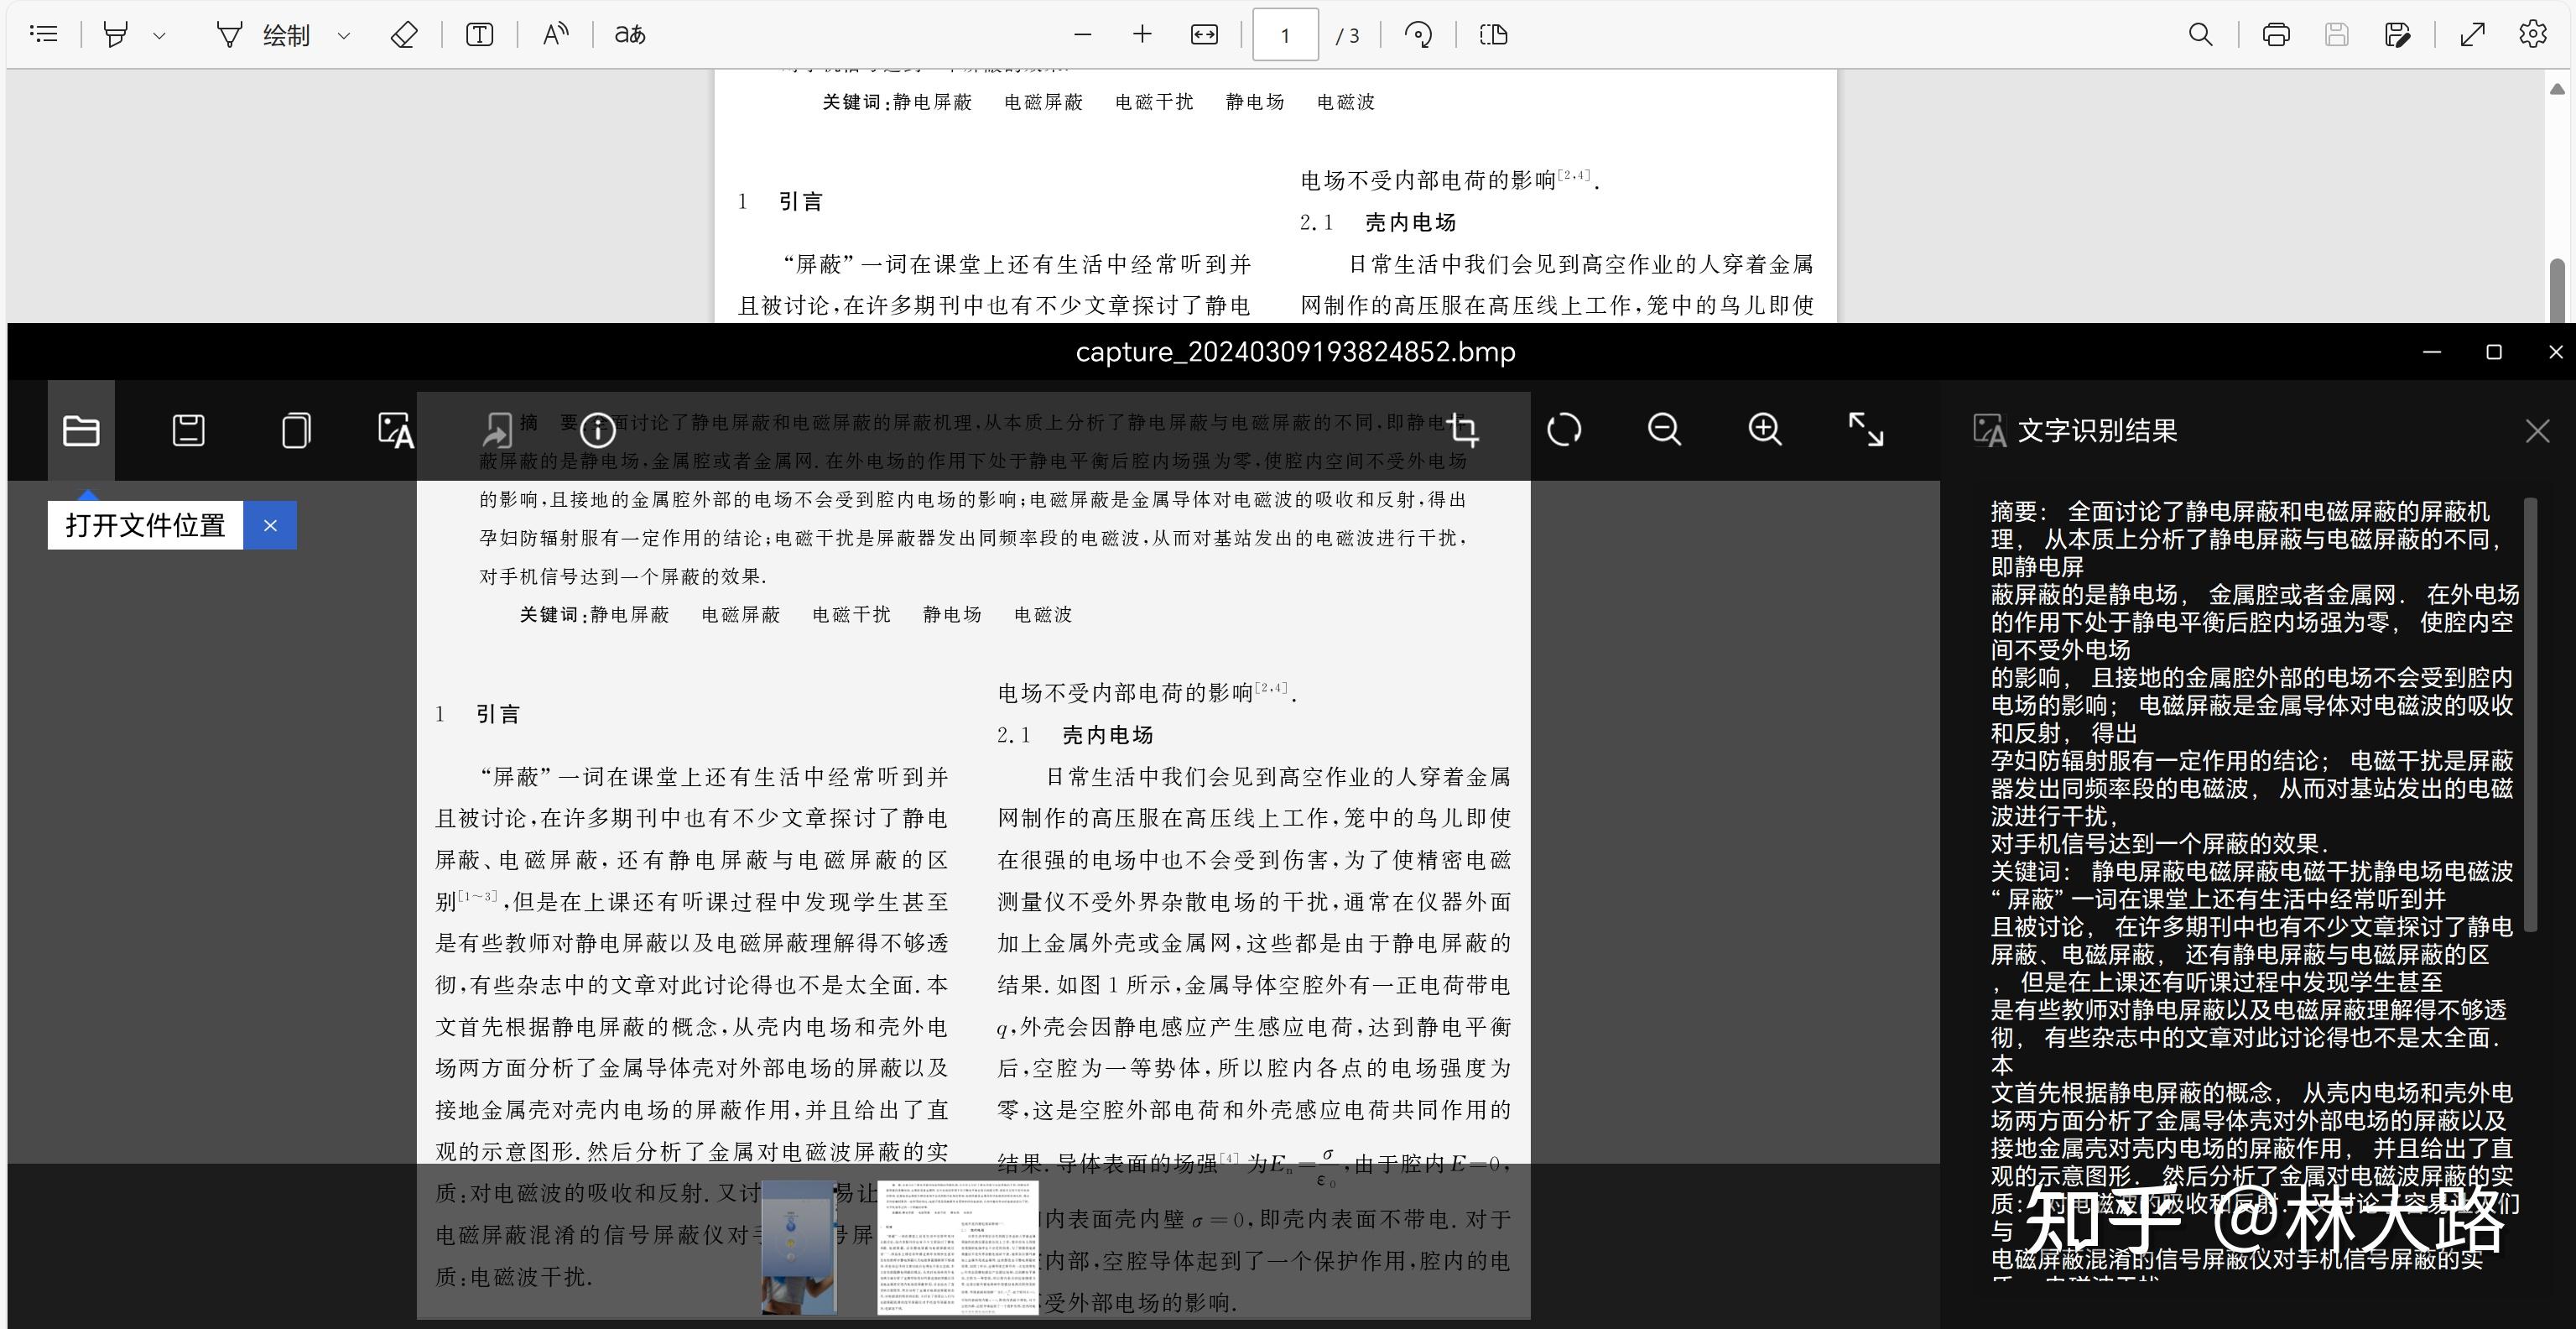Select the add text box tool
This screenshot has height=1329, width=2576.
pyautogui.click(x=480, y=35)
